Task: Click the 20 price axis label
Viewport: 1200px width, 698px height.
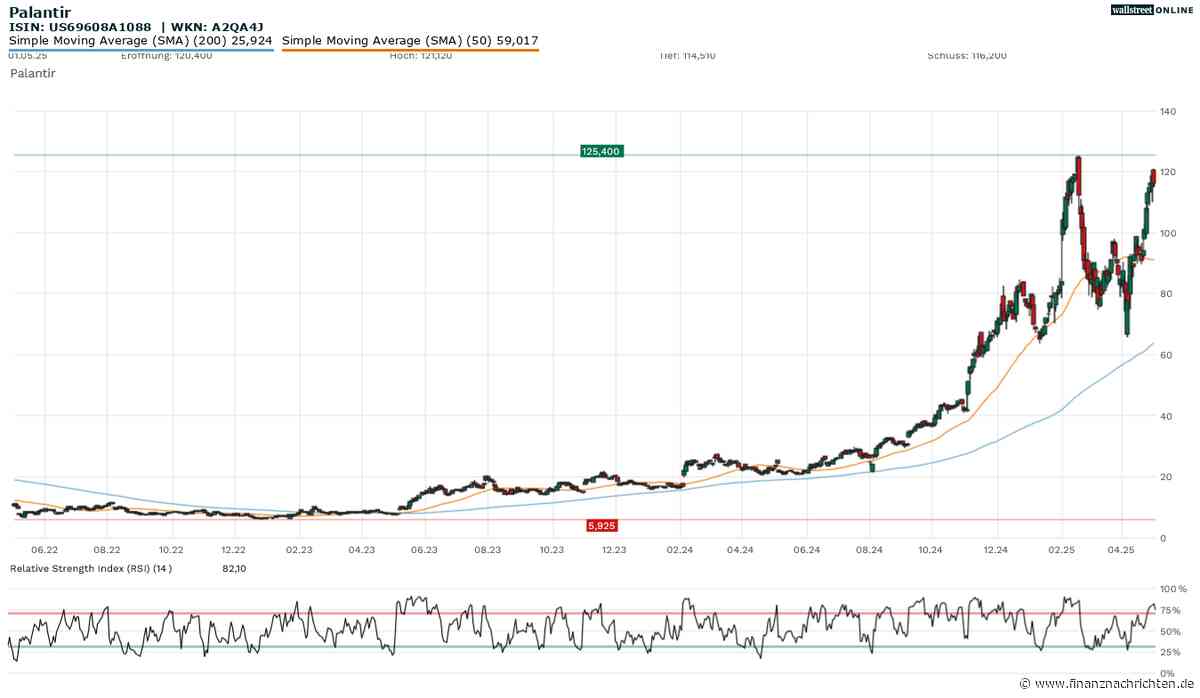Action: pos(1165,477)
